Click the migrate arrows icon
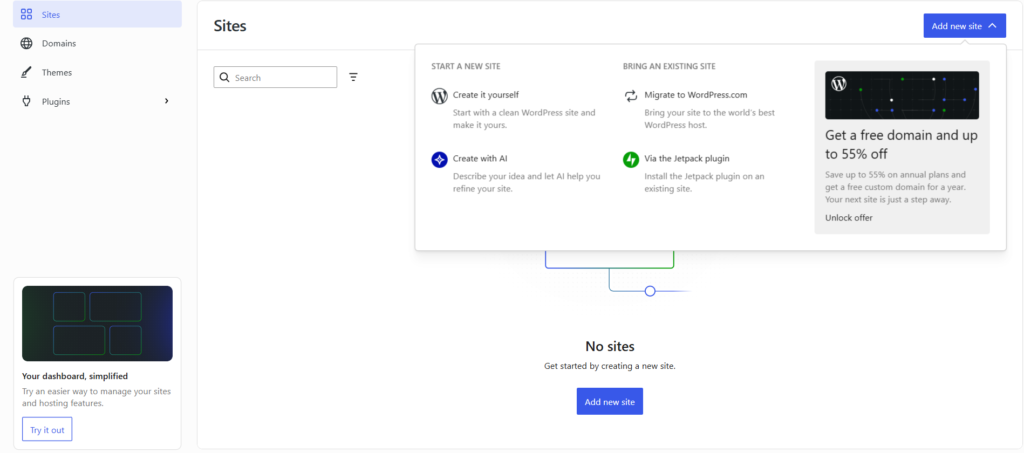1024x453 pixels. [631, 96]
